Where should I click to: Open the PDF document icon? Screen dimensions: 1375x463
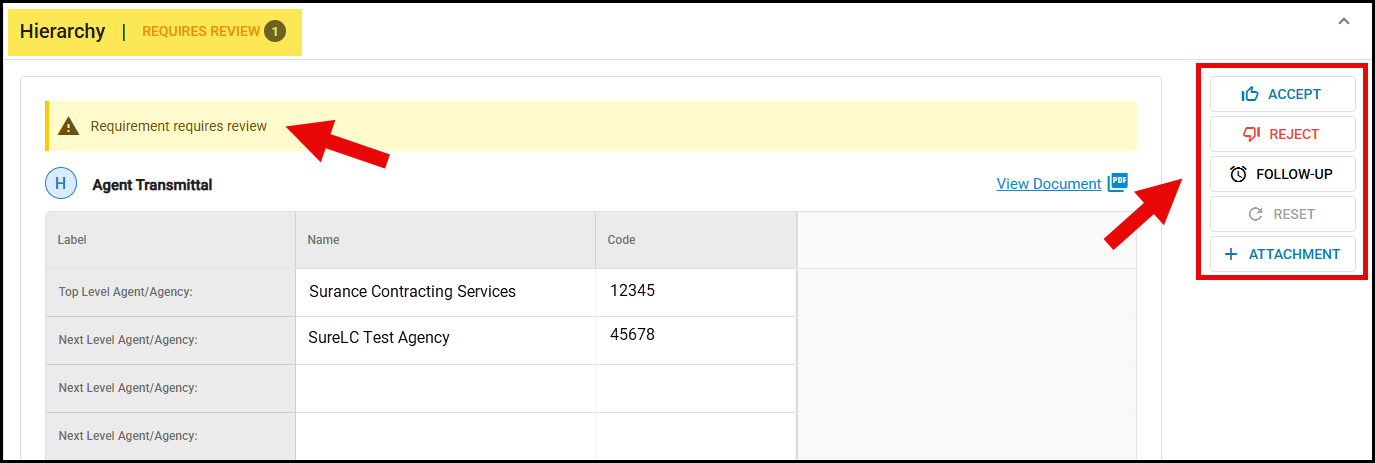coord(1118,182)
